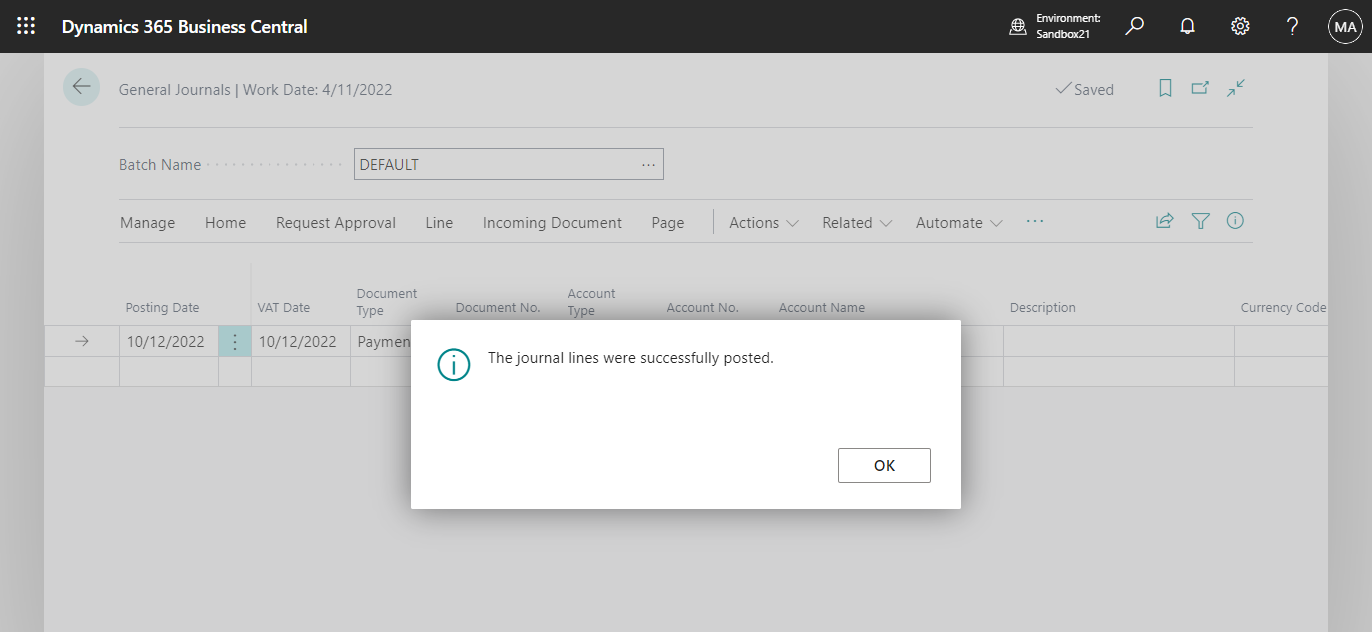This screenshot has width=1372, height=632.
Task: Open the Request Approval menu
Action: 335,222
